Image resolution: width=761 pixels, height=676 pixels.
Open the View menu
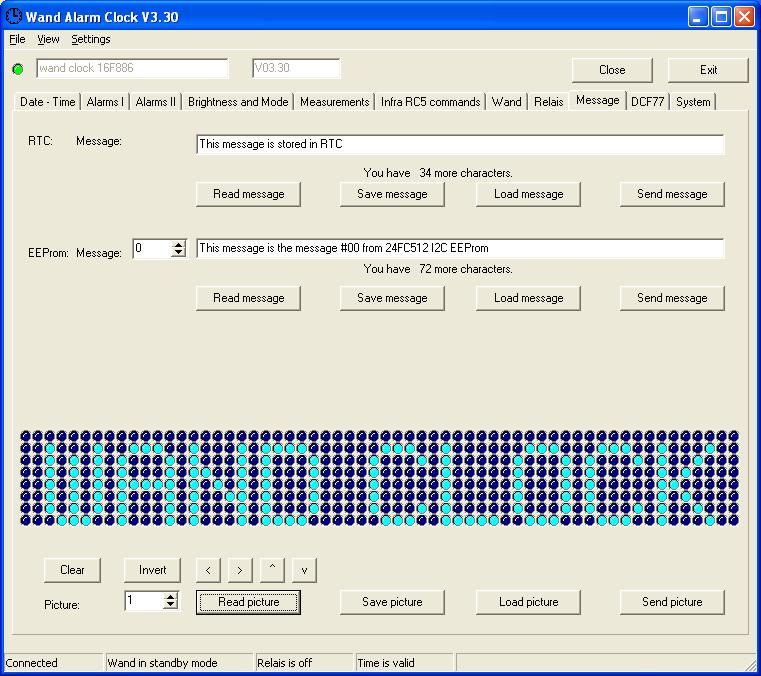[x=48, y=39]
